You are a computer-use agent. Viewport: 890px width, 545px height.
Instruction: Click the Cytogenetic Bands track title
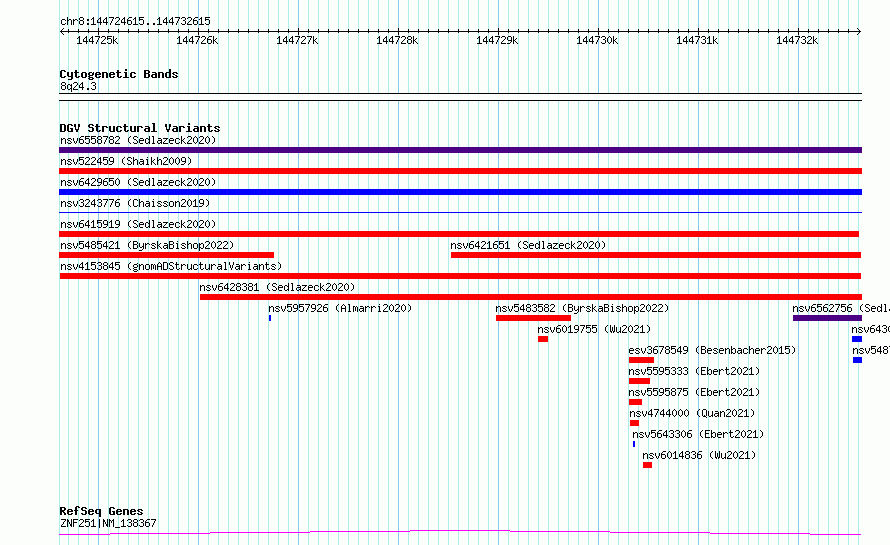tap(119, 74)
